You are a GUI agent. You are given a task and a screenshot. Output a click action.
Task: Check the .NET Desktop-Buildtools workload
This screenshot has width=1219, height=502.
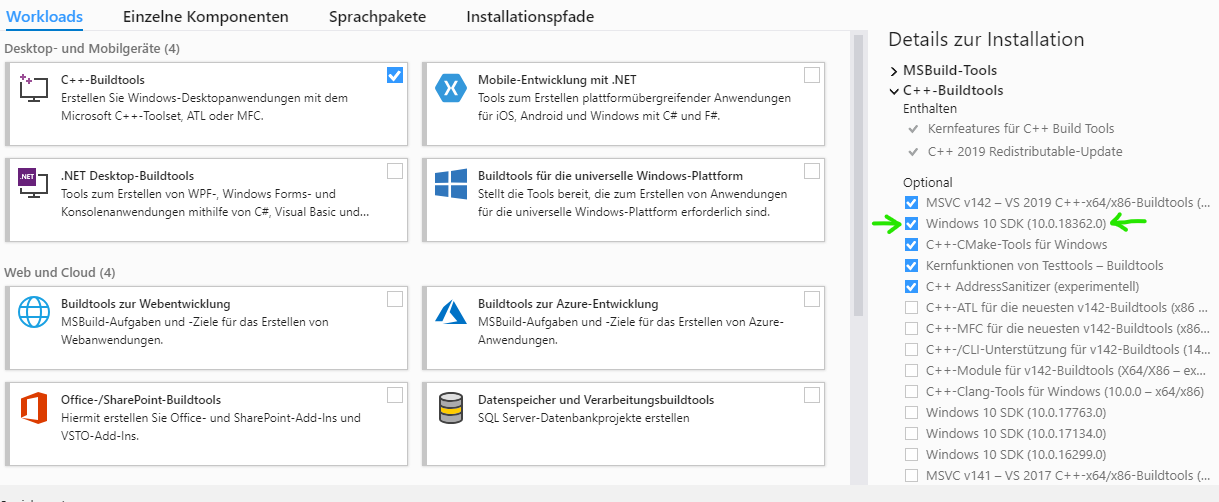tap(395, 171)
